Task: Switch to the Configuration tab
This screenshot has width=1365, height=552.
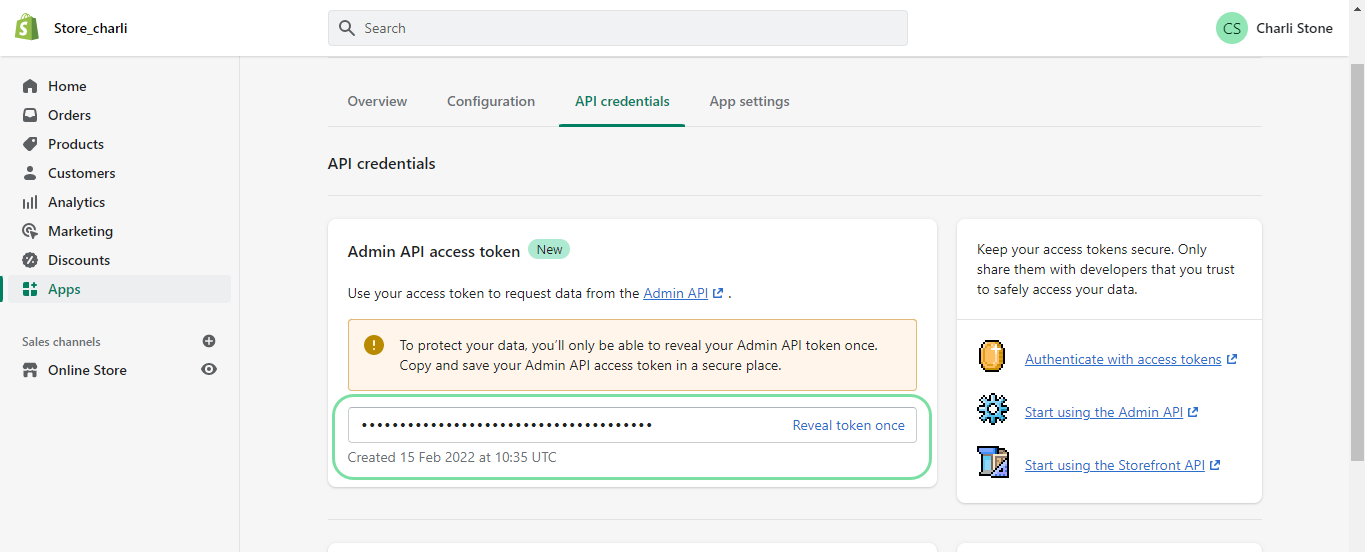Action: click(x=491, y=101)
